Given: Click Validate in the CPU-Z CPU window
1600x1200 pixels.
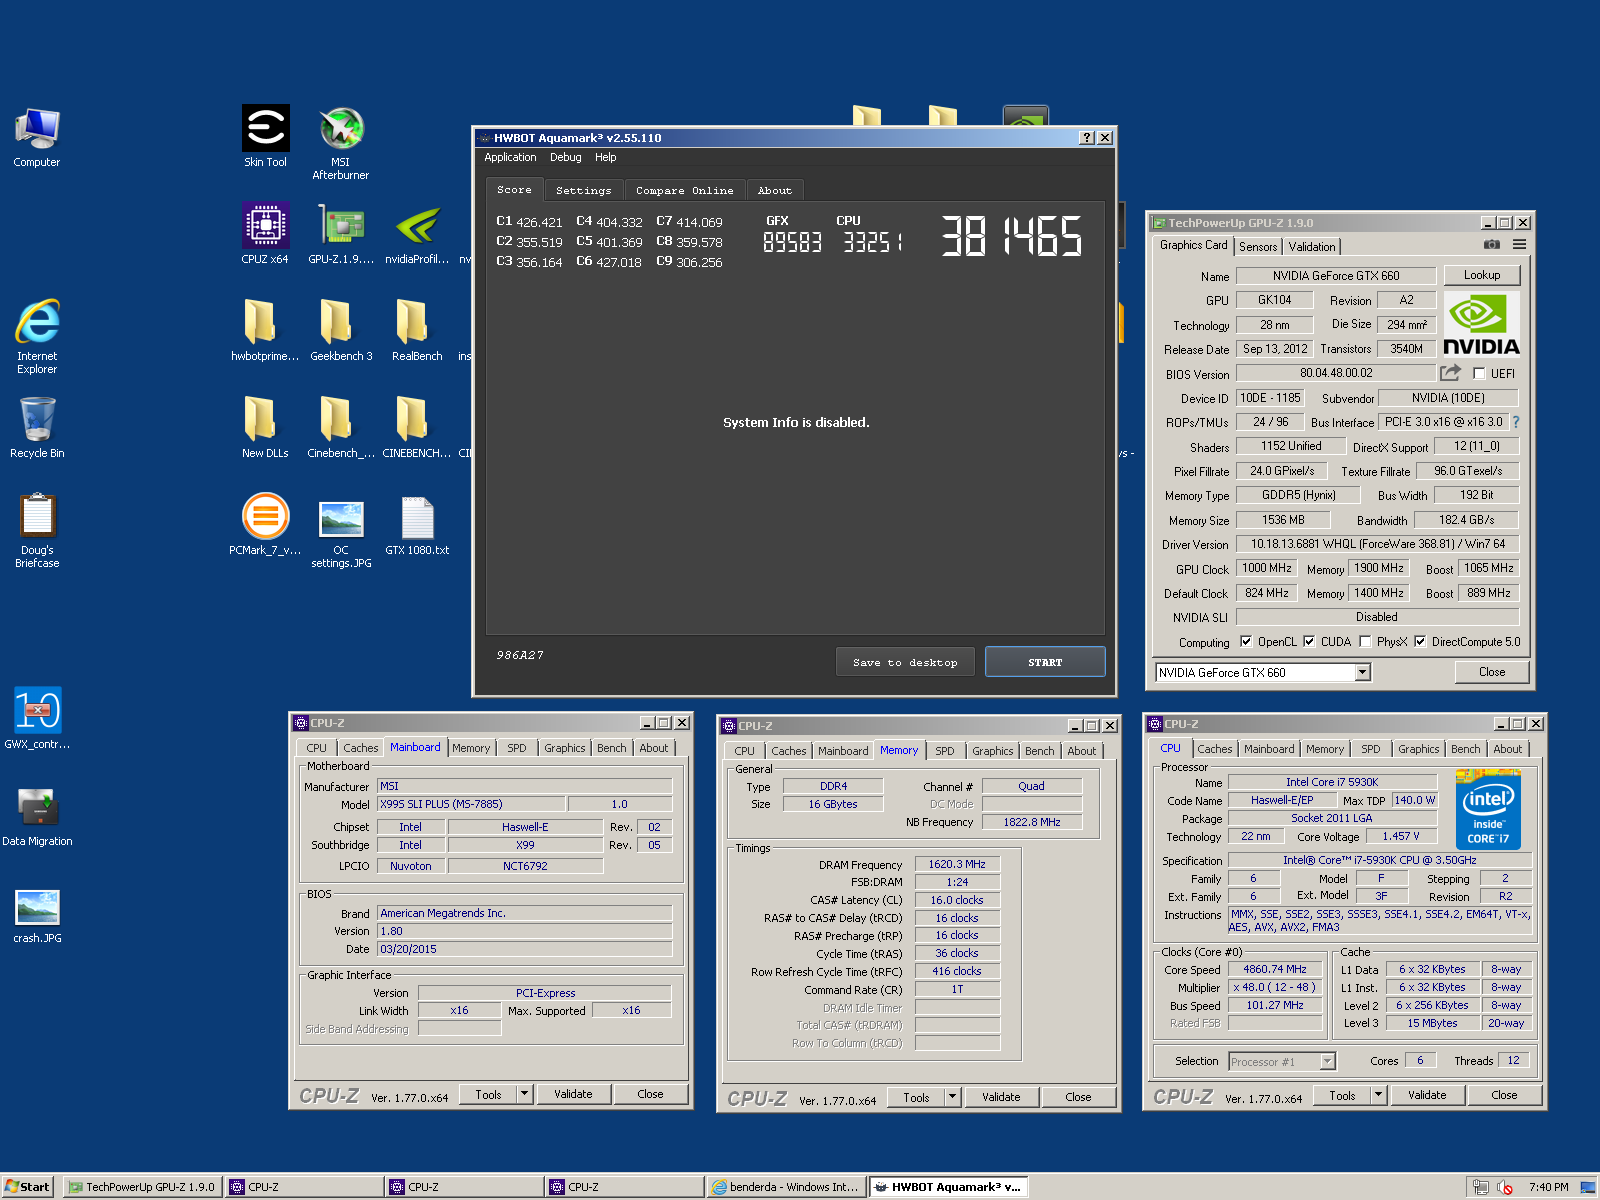Looking at the screenshot, I should pyautogui.click(x=1426, y=1095).
